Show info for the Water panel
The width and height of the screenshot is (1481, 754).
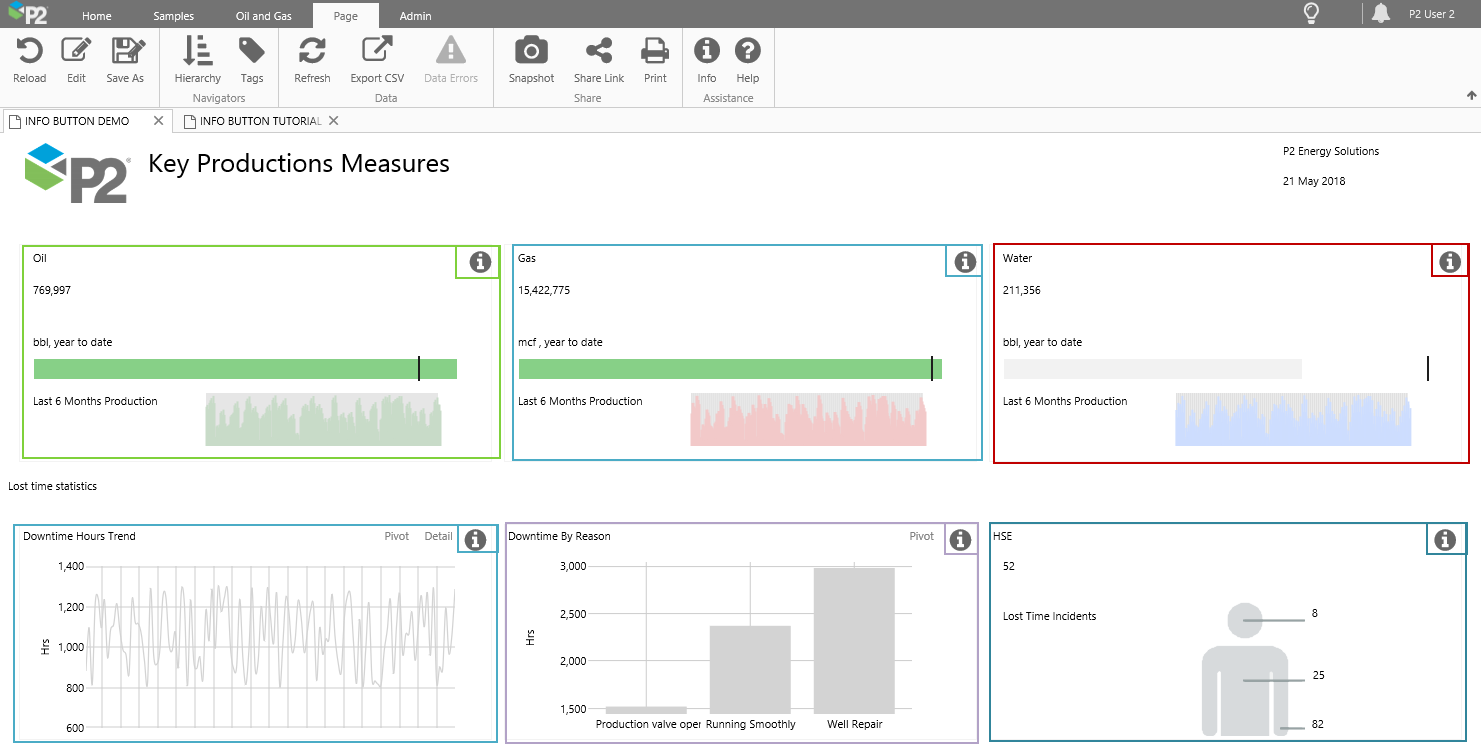pyautogui.click(x=1450, y=262)
